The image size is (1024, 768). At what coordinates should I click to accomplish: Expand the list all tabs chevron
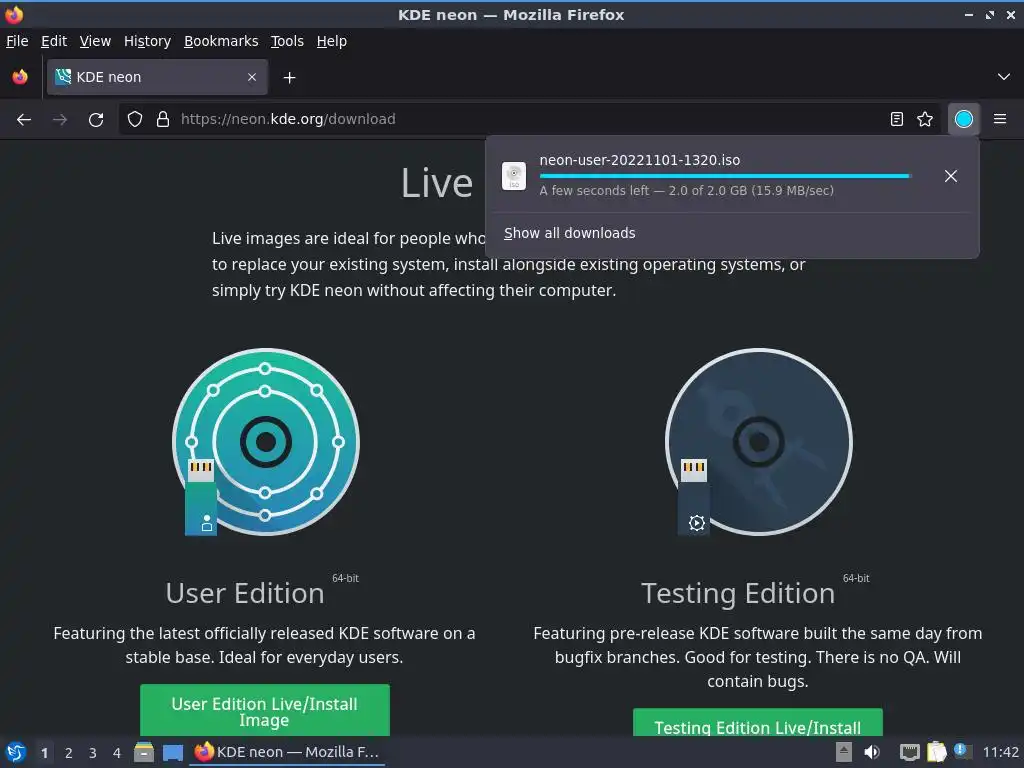click(1004, 77)
